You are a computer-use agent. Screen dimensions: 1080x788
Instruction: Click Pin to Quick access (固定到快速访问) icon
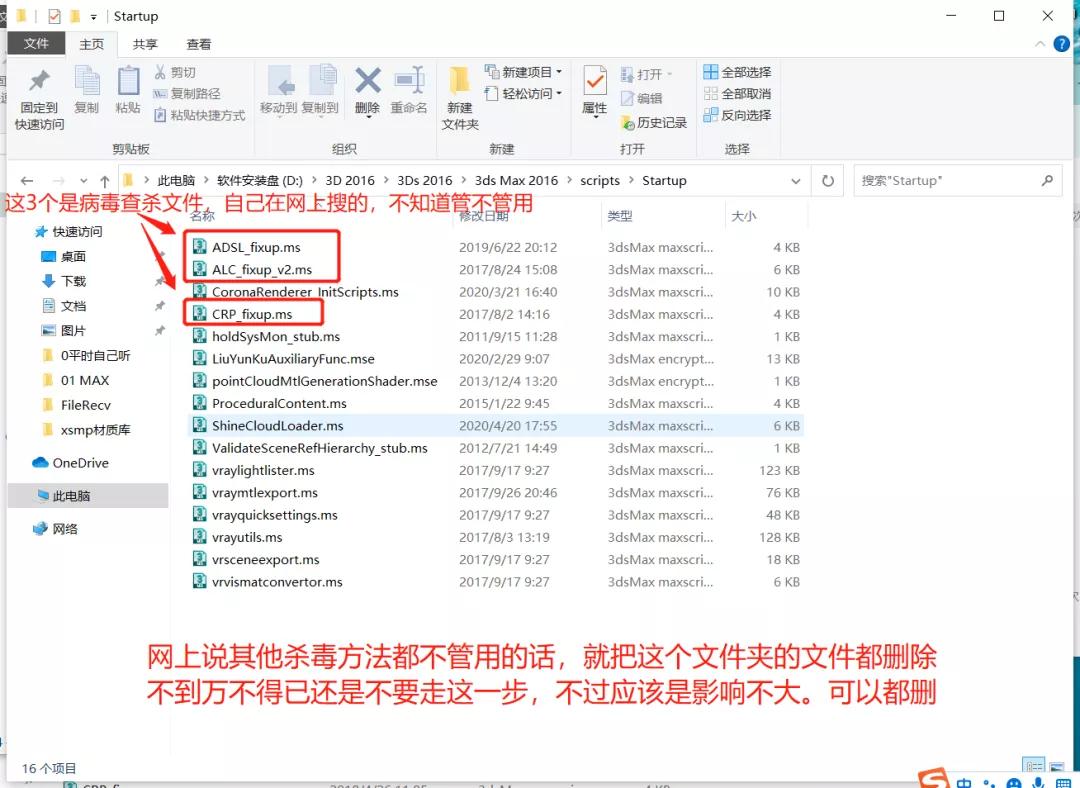(x=39, y=81)
